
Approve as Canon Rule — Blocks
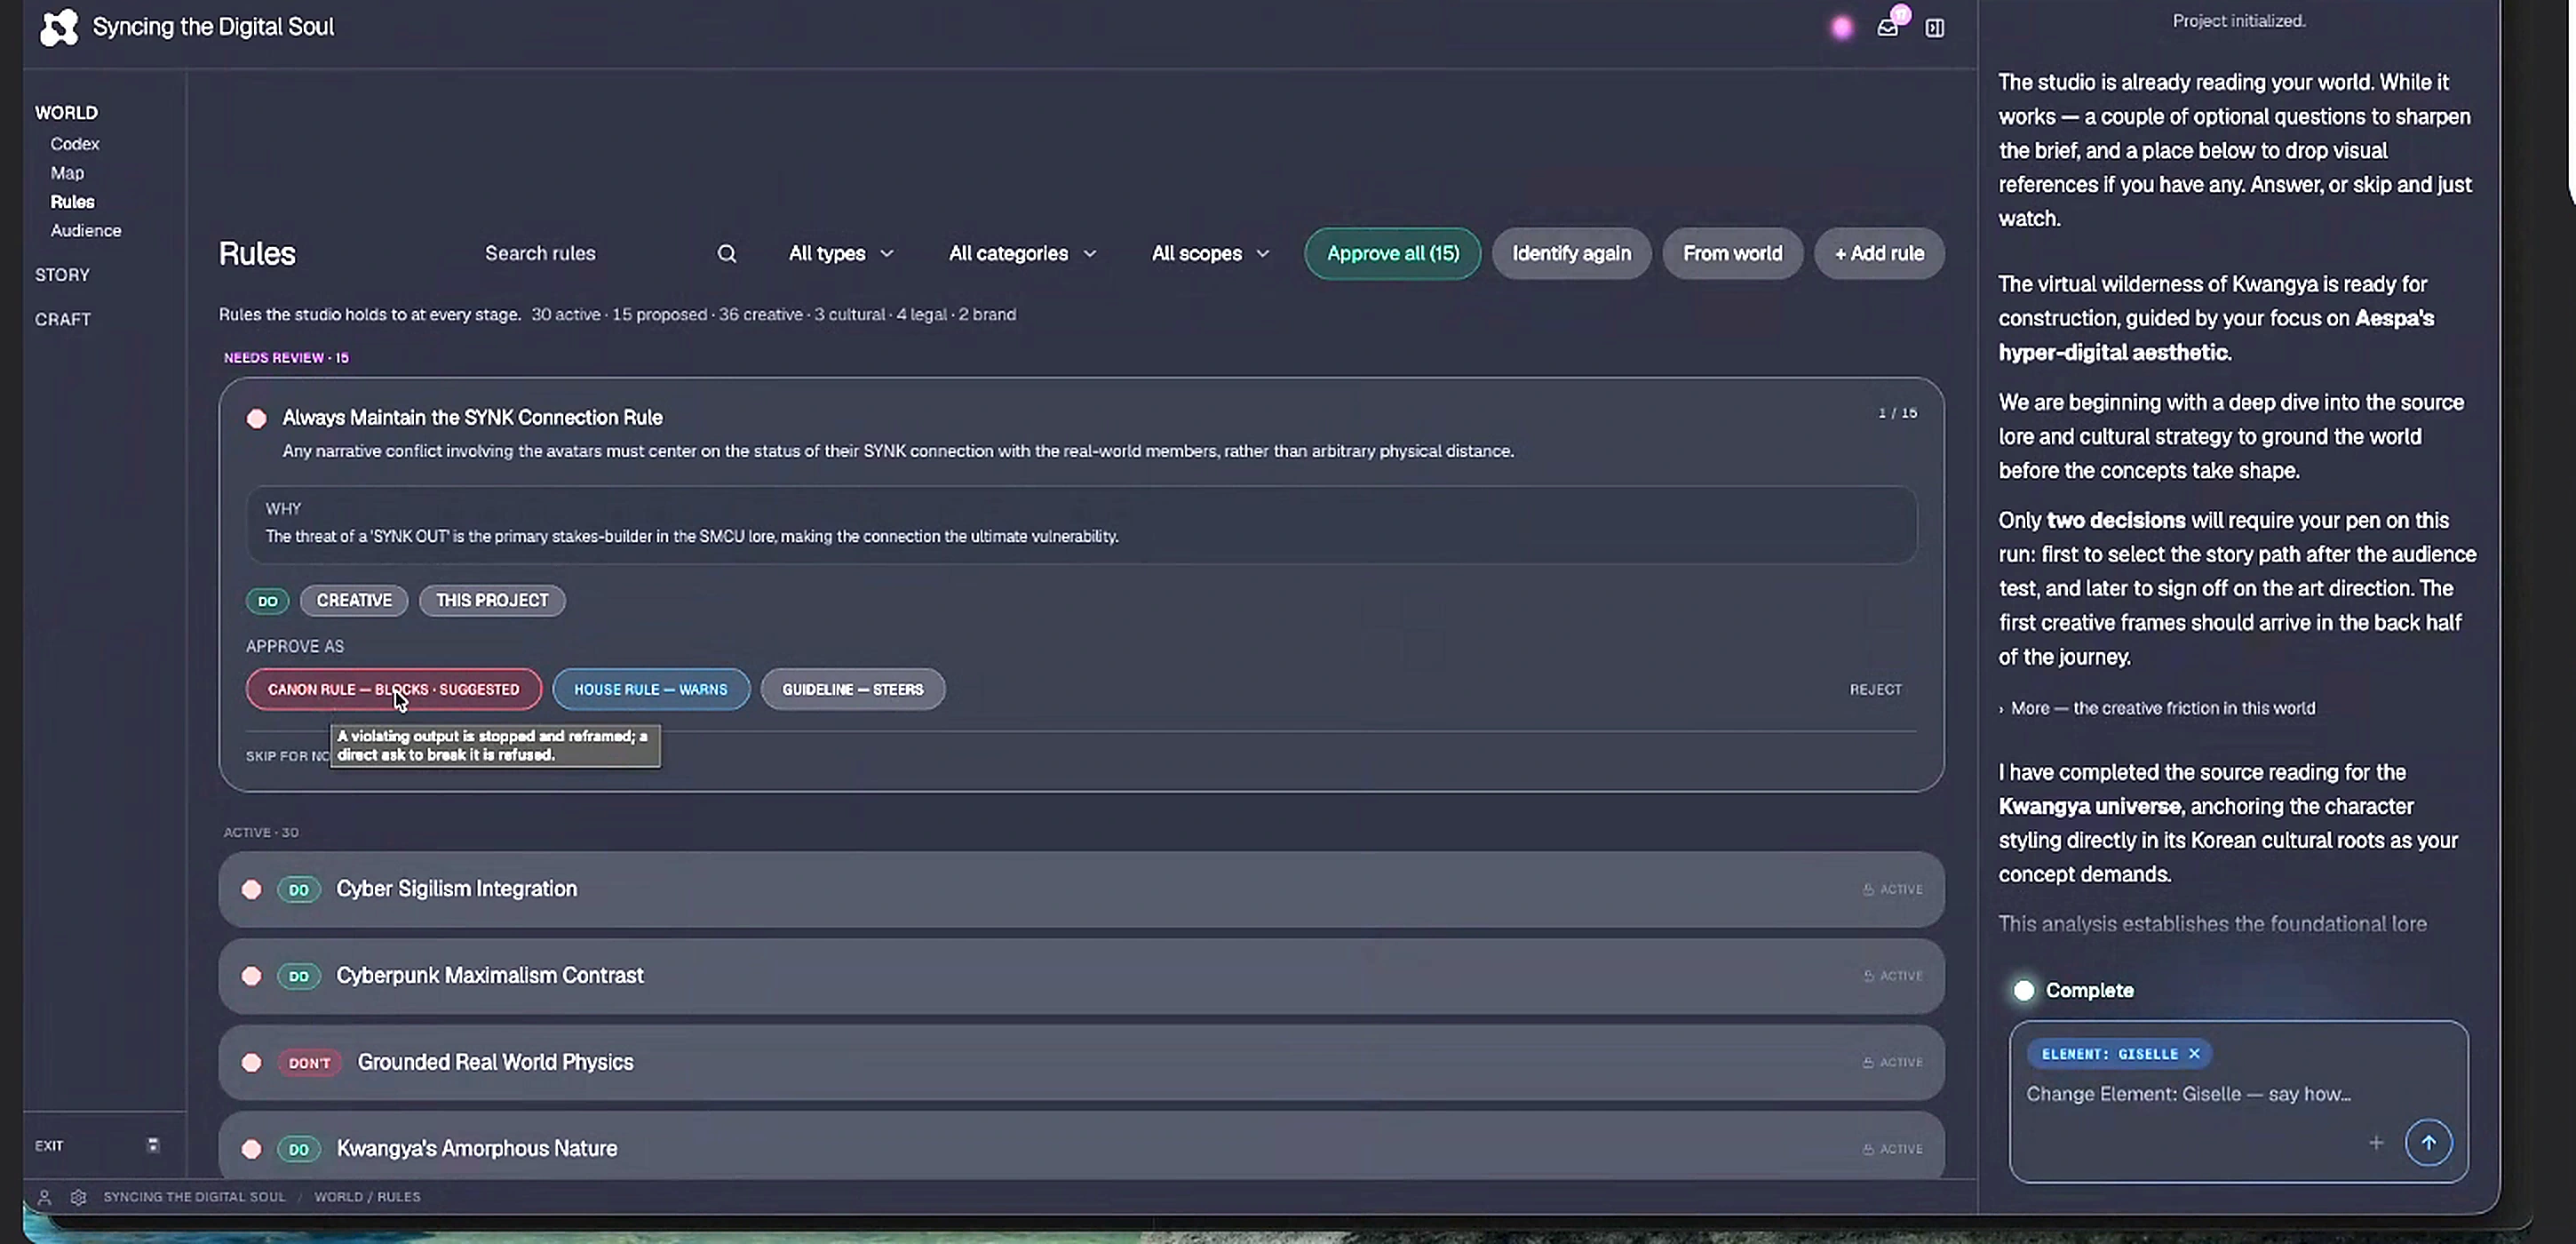(x=394, y=690)
